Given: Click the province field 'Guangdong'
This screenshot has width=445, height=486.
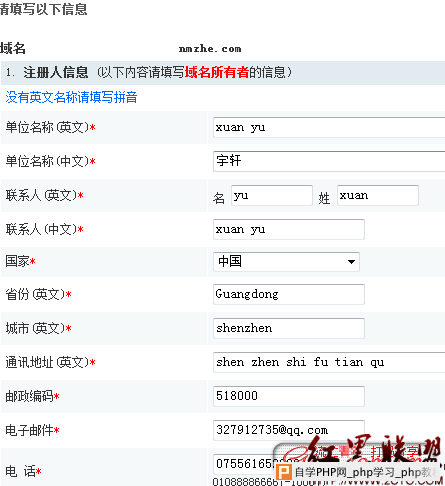Looking at the screenshot, I should (289, 294).
